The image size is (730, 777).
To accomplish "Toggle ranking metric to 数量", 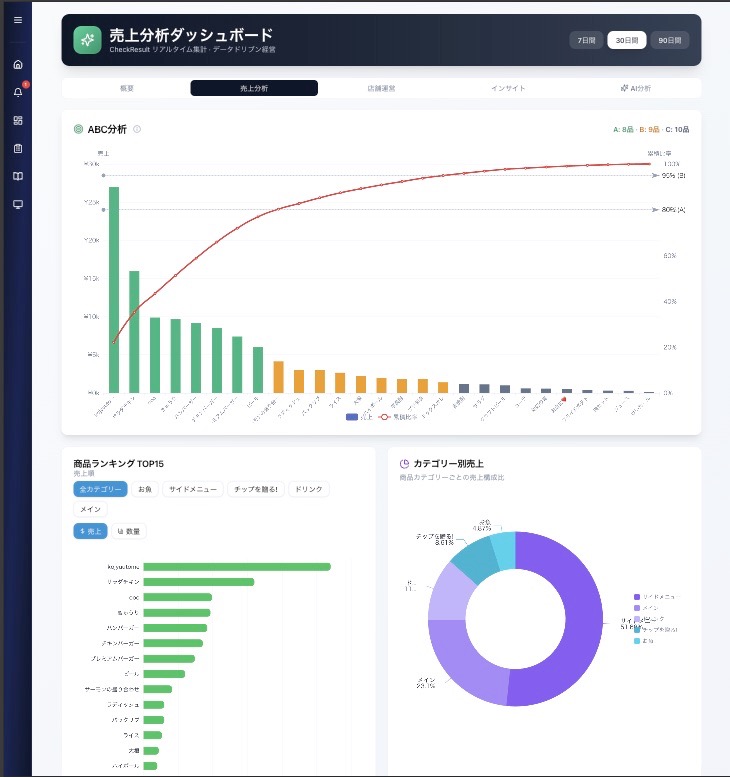I will tap(129, 531).
